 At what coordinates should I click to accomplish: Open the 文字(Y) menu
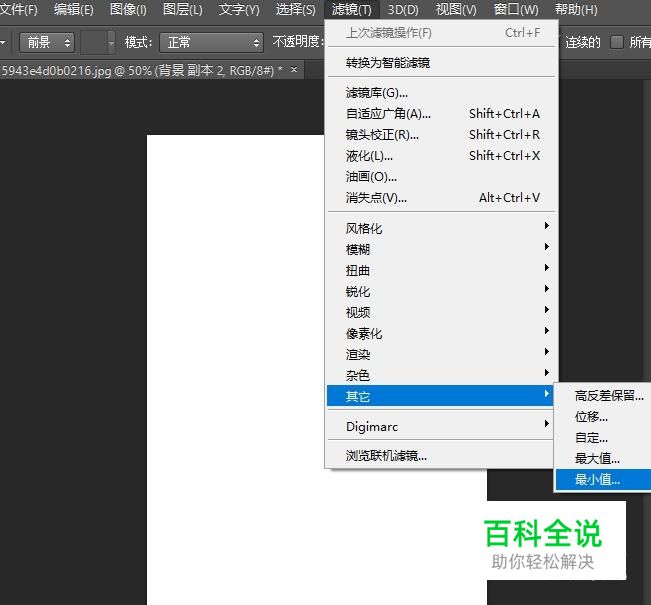click(x=239, y=9)
